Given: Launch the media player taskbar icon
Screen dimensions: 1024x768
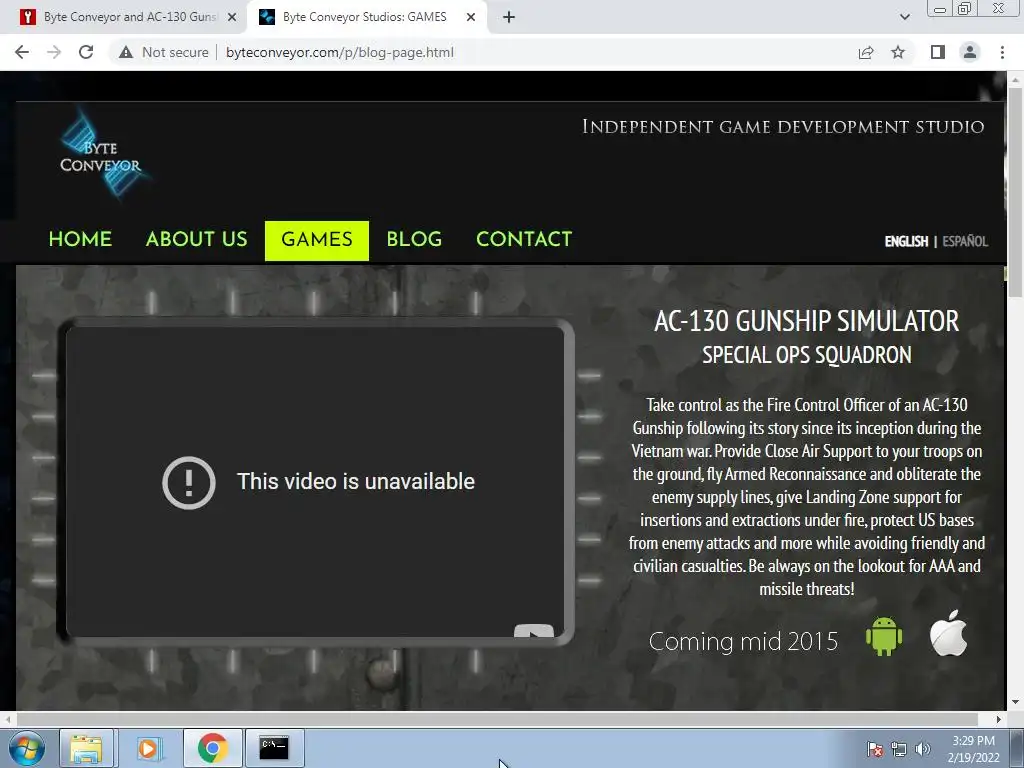Looking at the screenshot, I should click(x=150, y=748).
